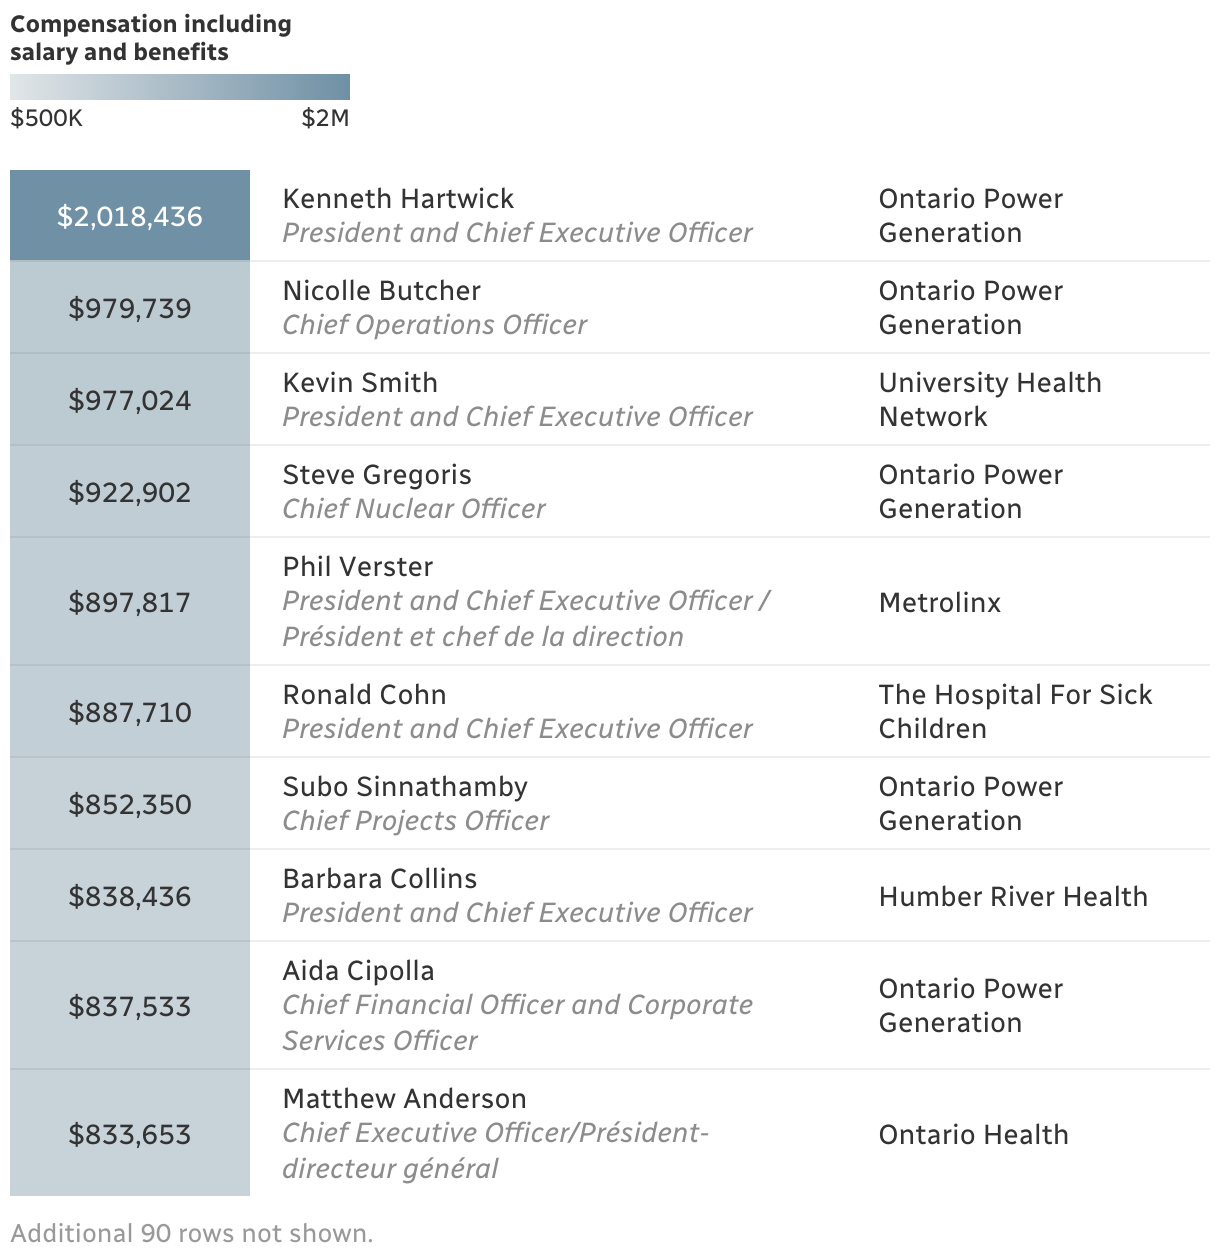Viewport: 1220px width, 1256px height.
Task: Click the $838,436 compensation cell
Action: tap(130, 896)
